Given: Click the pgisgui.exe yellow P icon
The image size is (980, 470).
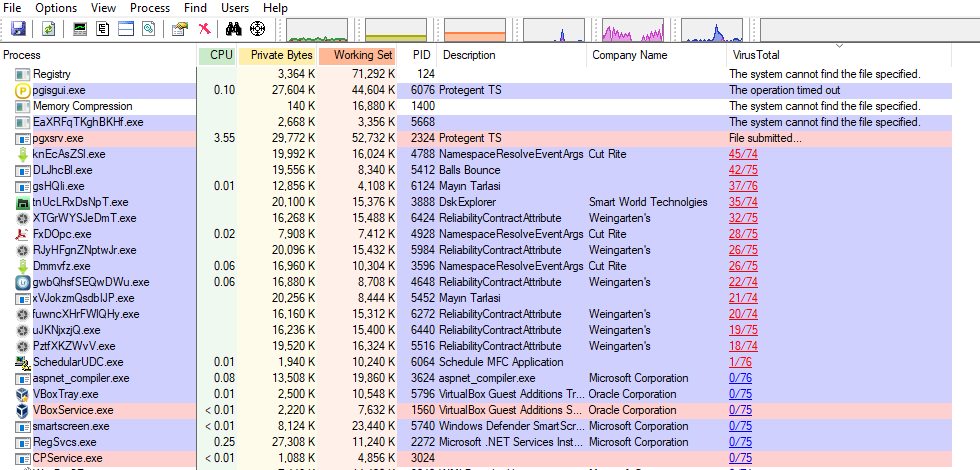Looking at the screenshot, I should [x=22, y=91].
